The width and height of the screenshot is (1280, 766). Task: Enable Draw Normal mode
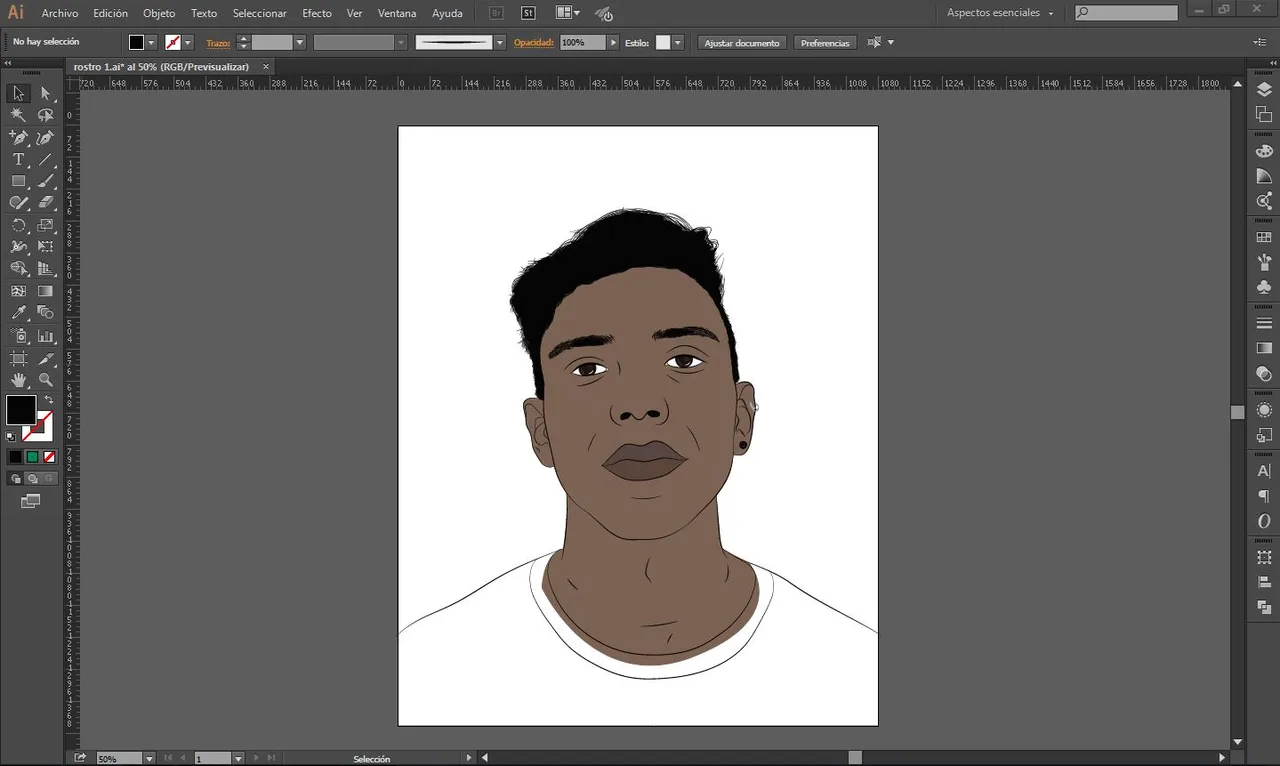point(15,479)
